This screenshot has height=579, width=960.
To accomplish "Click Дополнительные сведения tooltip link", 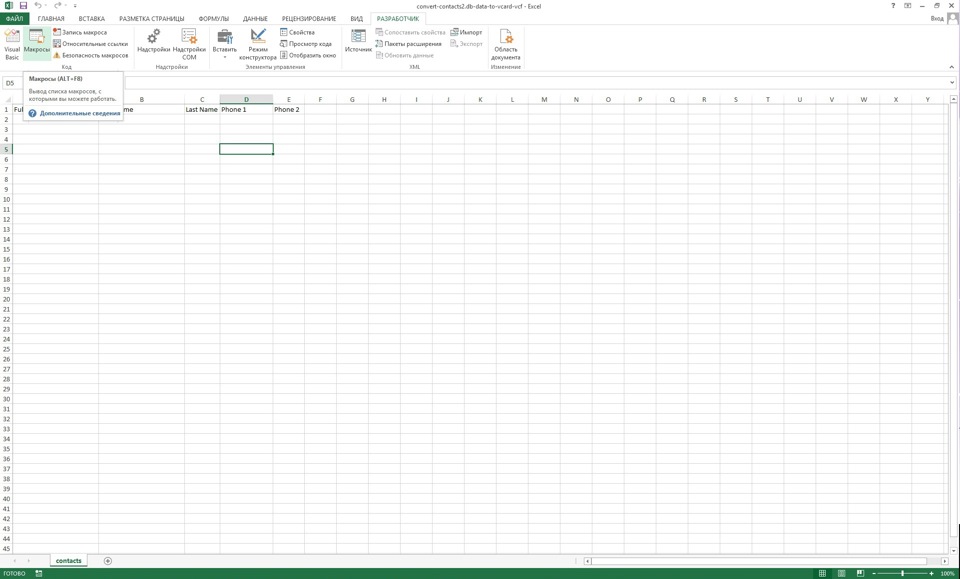I will coord(80,113).
